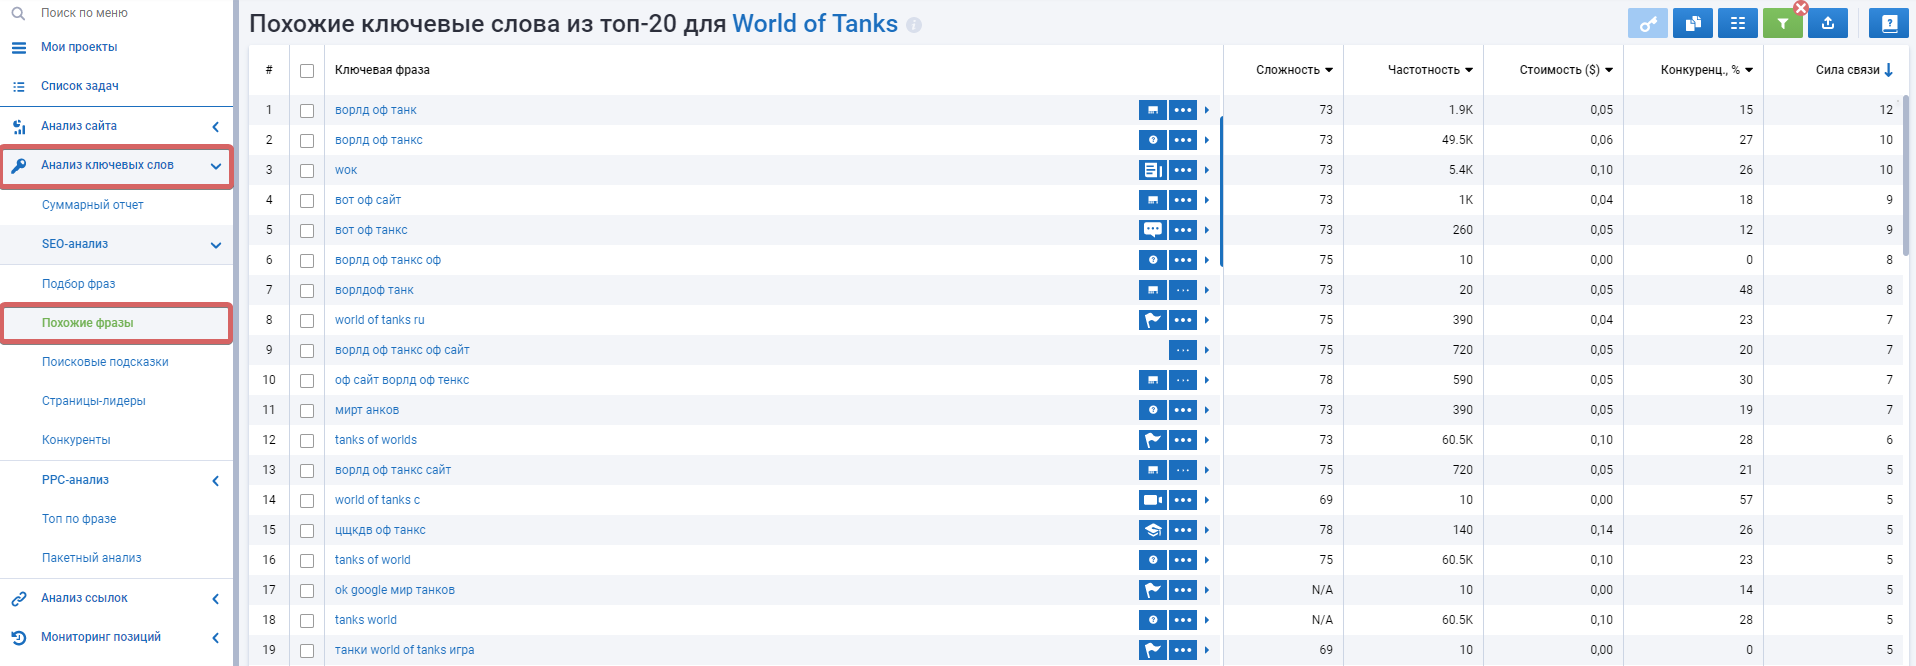Click the flag icon for 'ok google мир танков'
This screenshot has height=666, width=1916.
click(x=1152, y=590)
